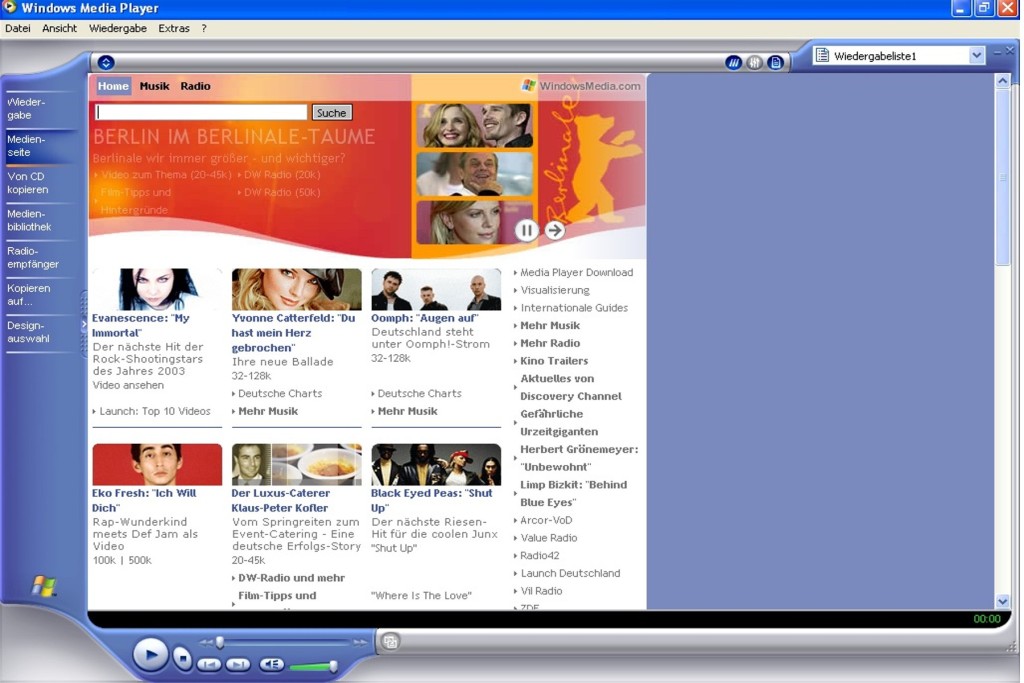The height and width of the screenshot is (683, 1024).
Task: Open the DW-Radio und mehr link
Action: (x=291, y=577)
